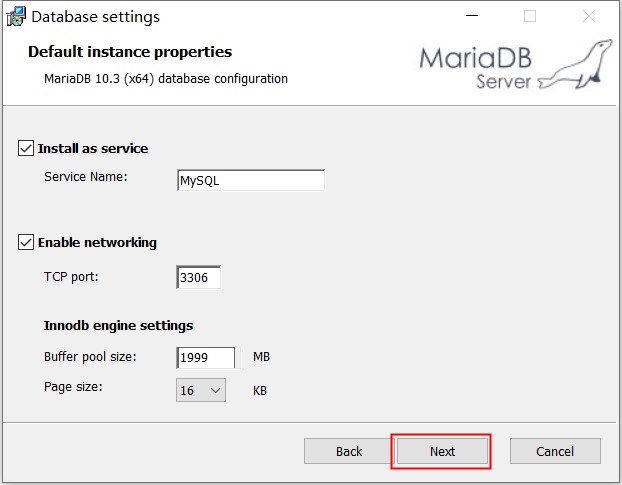Click the Buffer pool size input box

click(205, 358)
